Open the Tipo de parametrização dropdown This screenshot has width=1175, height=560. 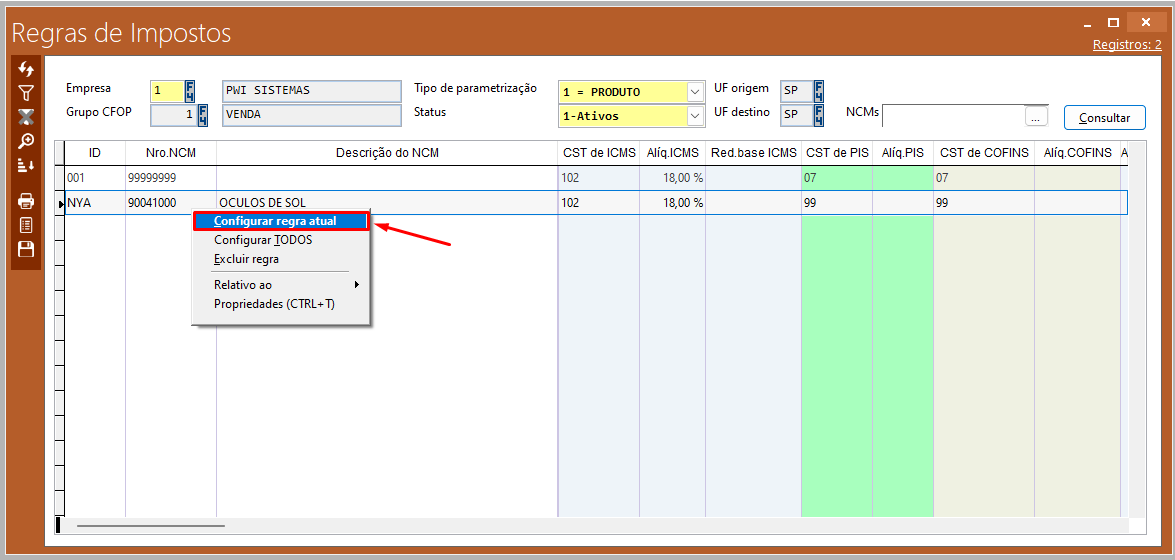click(x=696, y=92)
